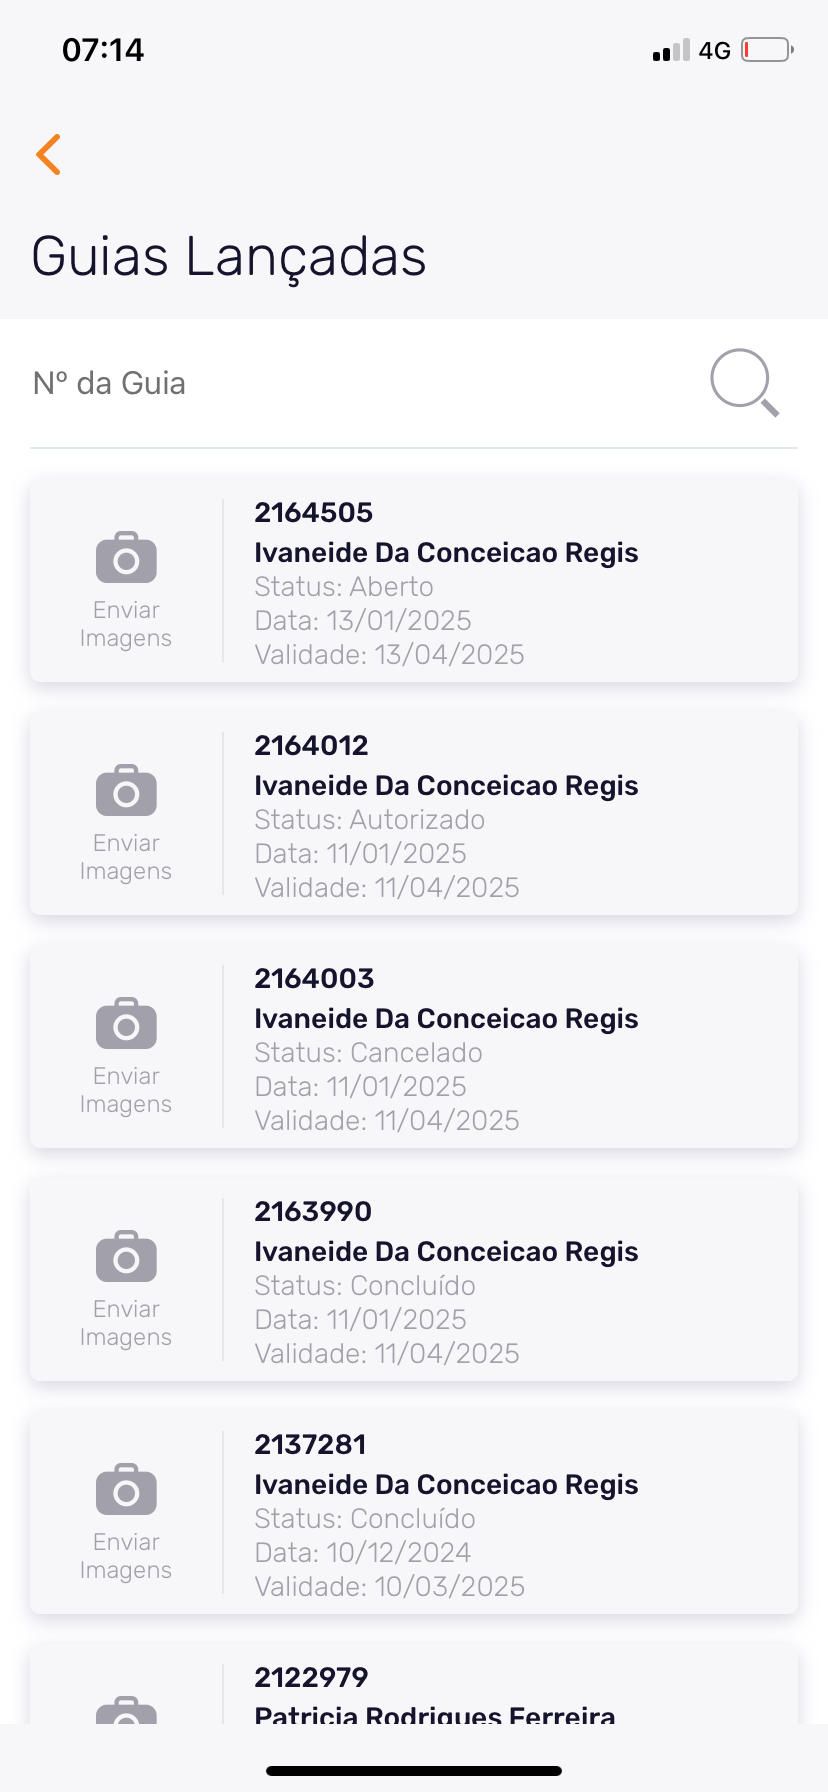This screenshot has height=1792, width=828.
Task: Tap camera icon for guia 2137281
Action: pos(126,1490)
